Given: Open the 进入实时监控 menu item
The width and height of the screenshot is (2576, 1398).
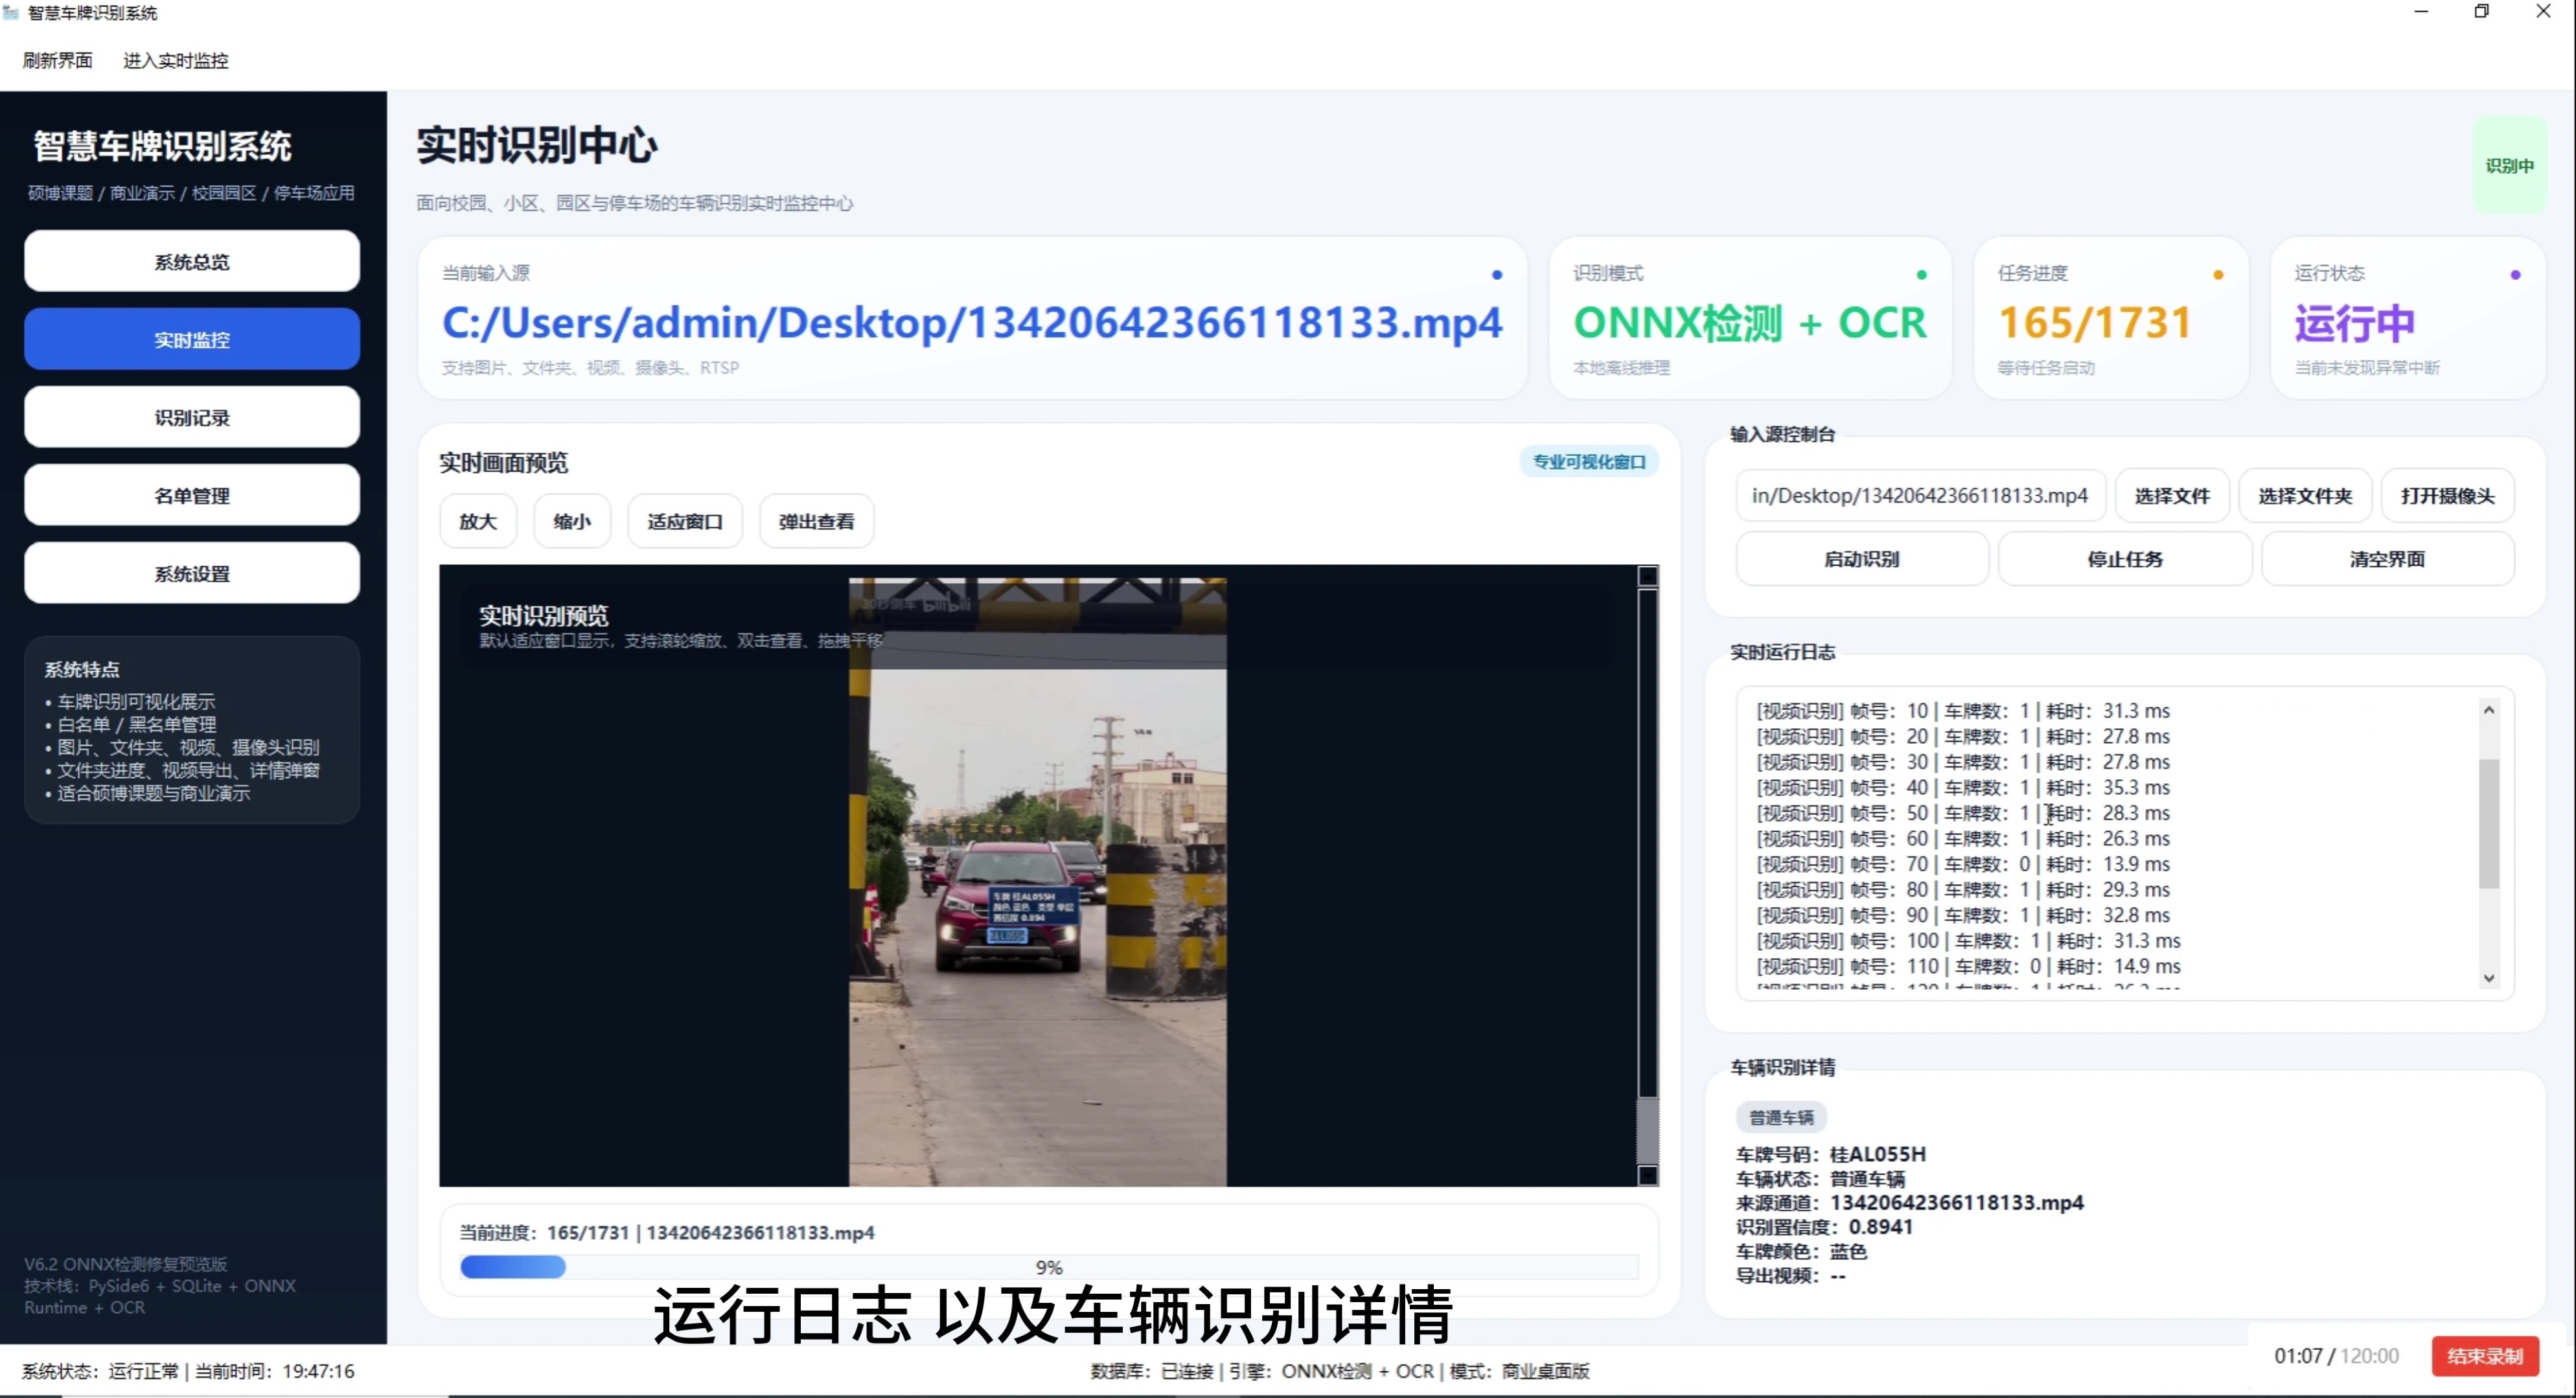Looking at the screenshot, I should pyautogui.click(x=175, y=61).
